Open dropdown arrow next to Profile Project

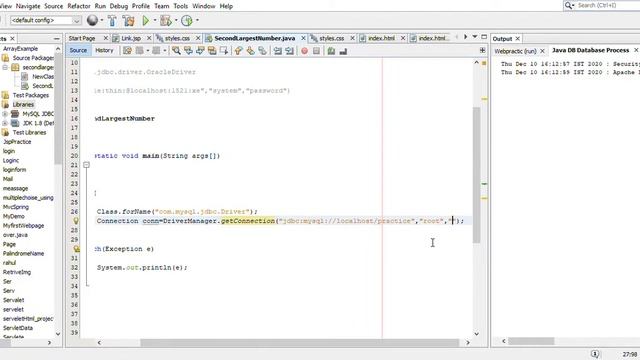(197, 20)
